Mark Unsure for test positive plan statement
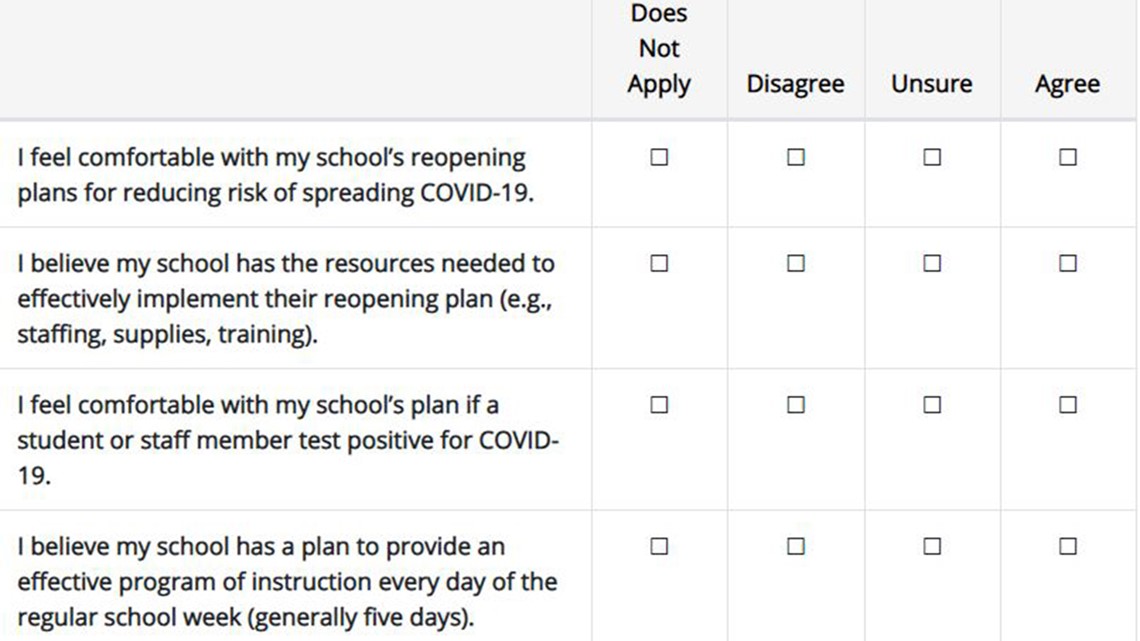 931,405
